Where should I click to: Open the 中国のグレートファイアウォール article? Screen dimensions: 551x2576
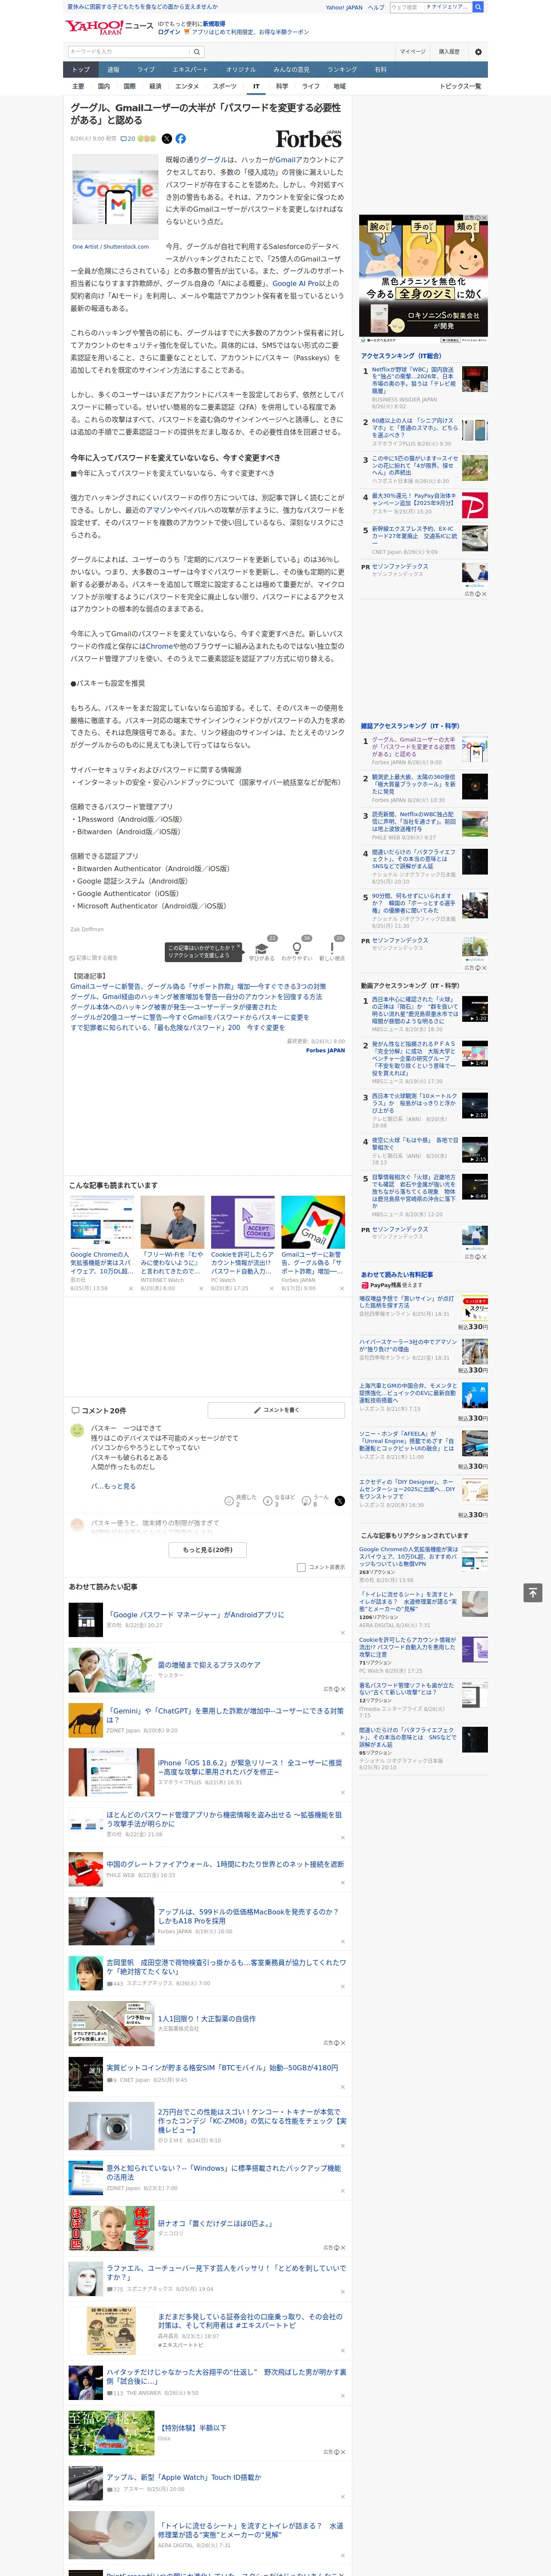click(x=225, y=1864)
